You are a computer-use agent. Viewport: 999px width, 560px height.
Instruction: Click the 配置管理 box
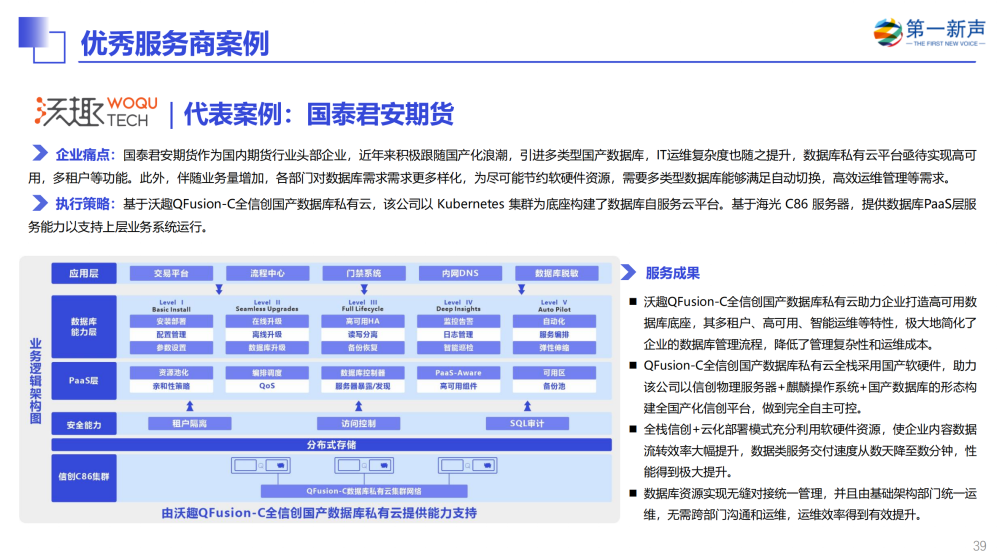pyautogui.click(x=171, y=334)
